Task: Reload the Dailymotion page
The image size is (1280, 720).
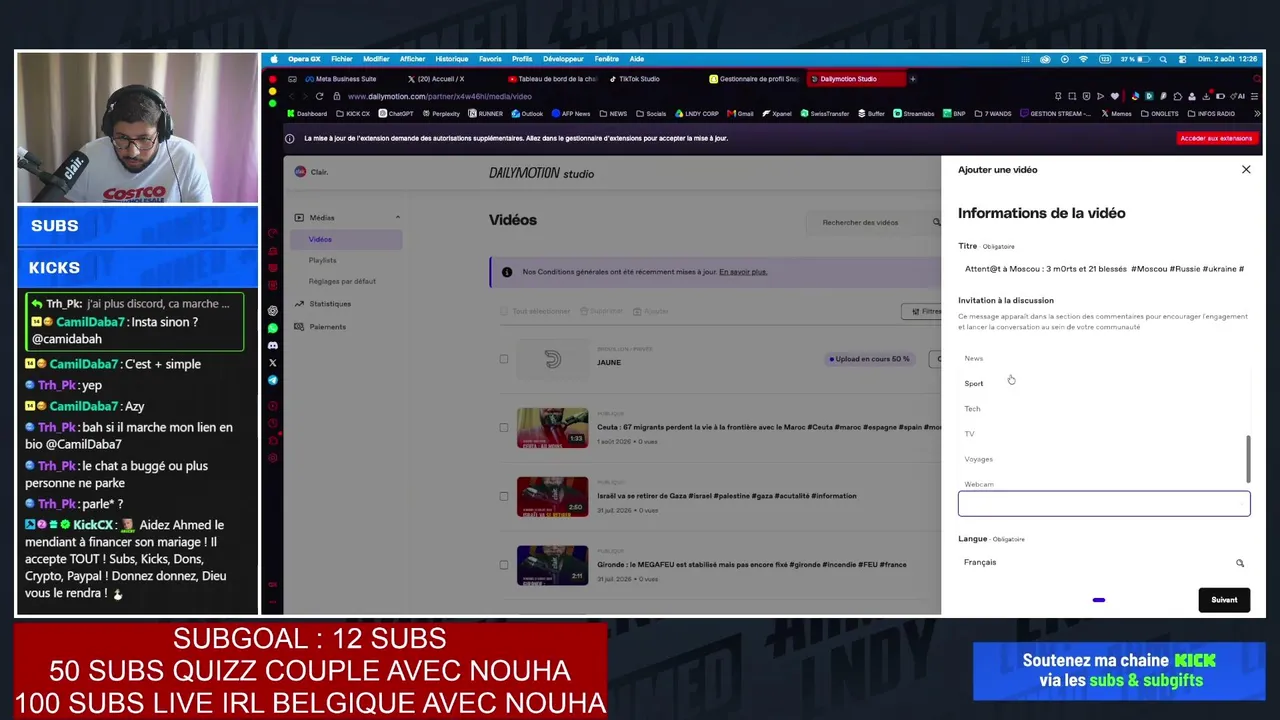Action: pos(319,96)
